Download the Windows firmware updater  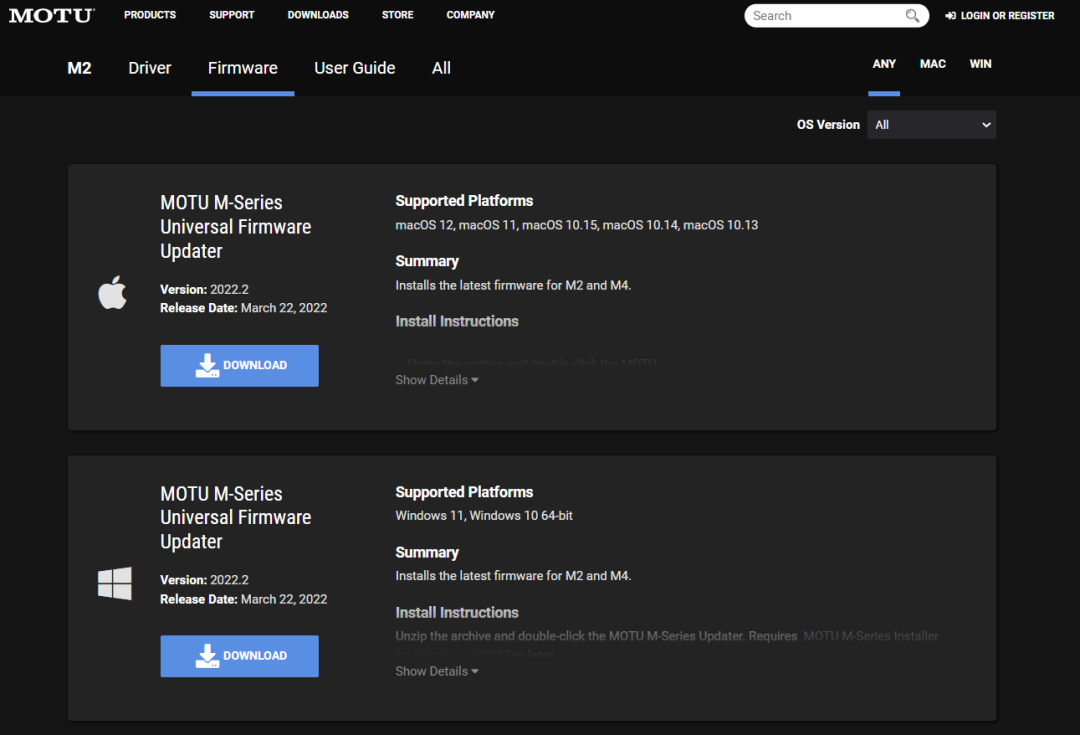[239, 656]
